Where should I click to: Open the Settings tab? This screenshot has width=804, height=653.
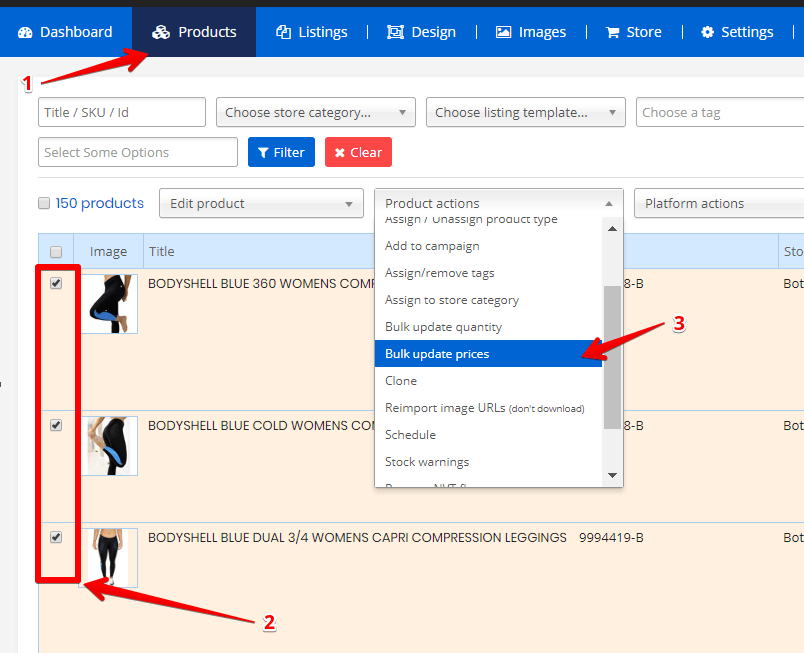737,32
